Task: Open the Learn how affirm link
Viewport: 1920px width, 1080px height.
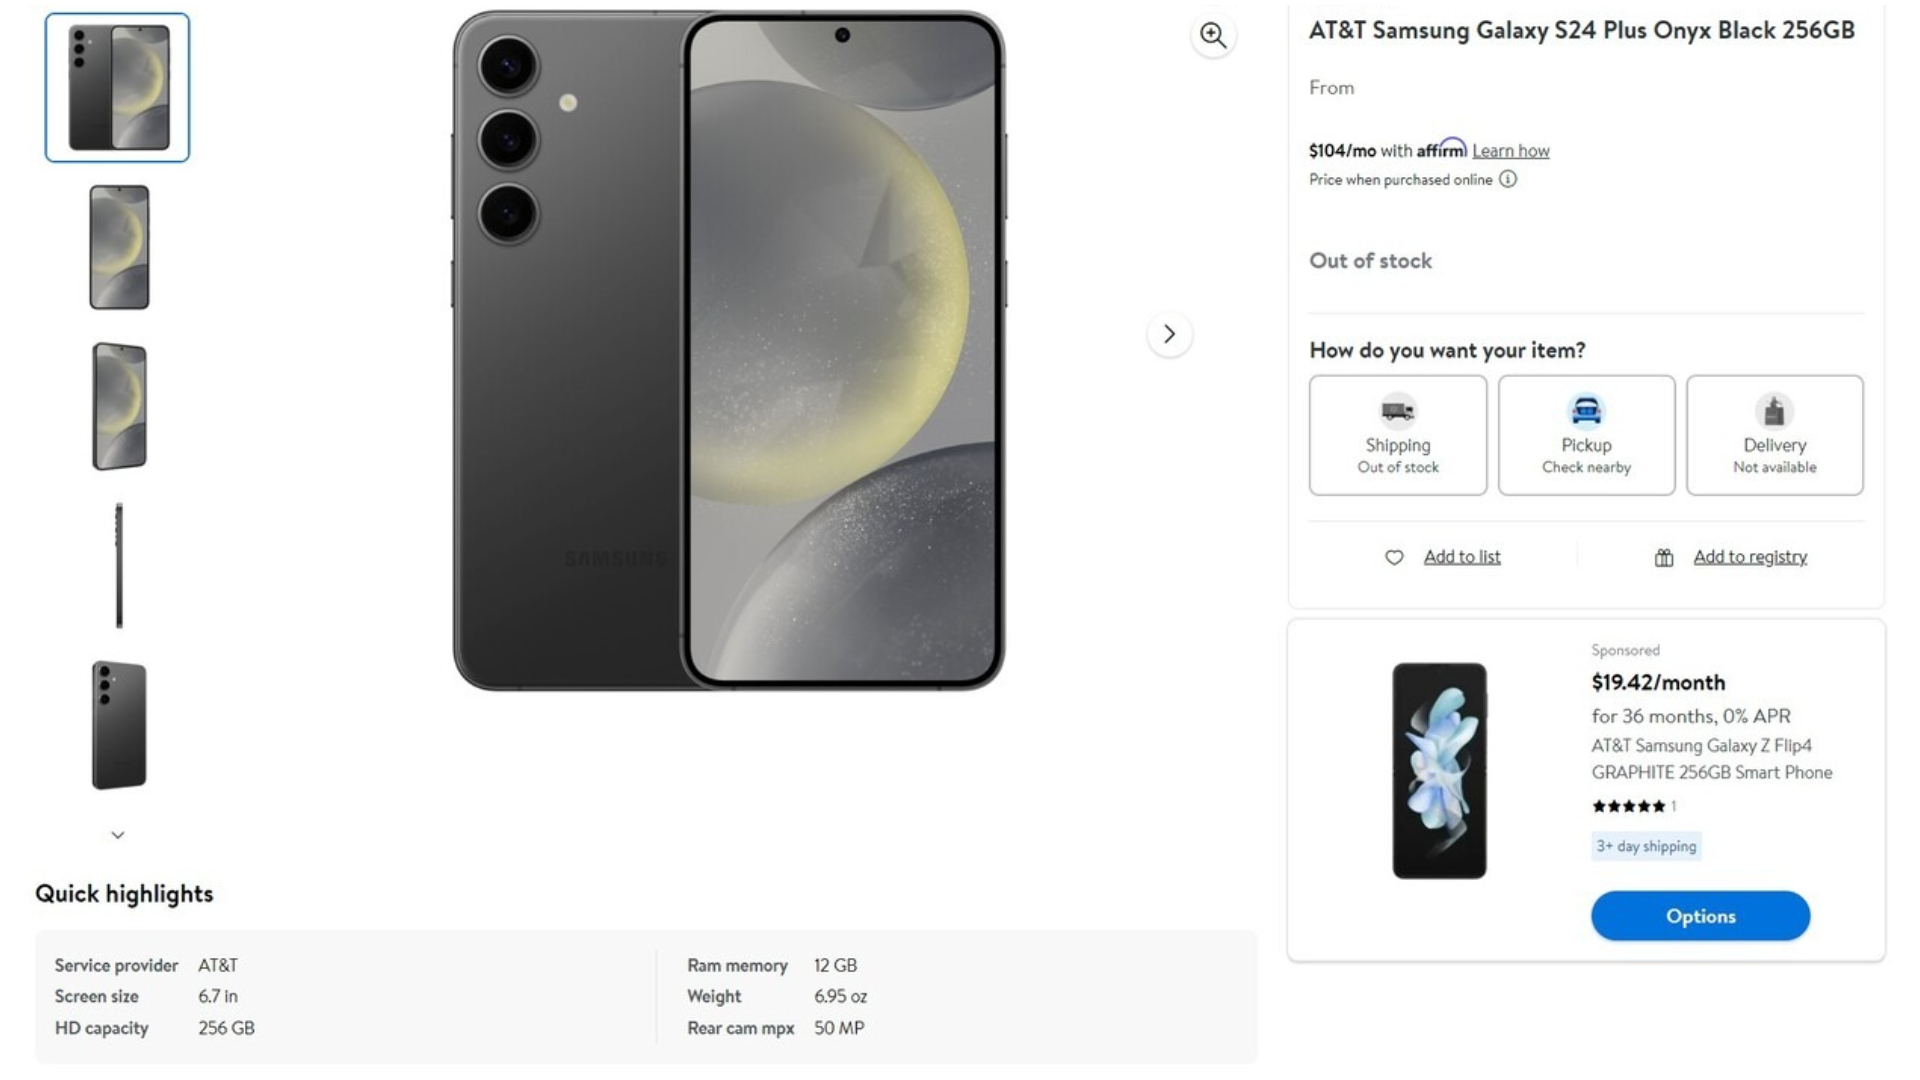Action: coord(1510,150)
